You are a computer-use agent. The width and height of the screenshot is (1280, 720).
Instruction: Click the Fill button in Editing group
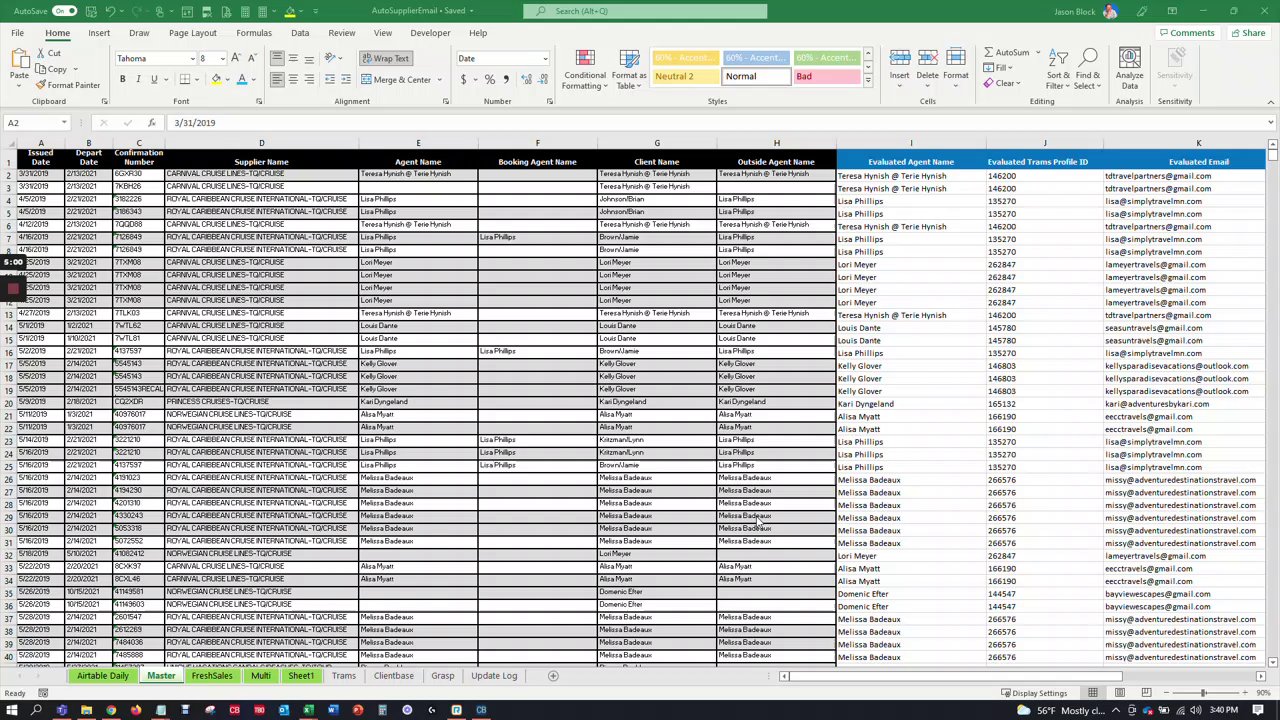(x=998, y=68)
